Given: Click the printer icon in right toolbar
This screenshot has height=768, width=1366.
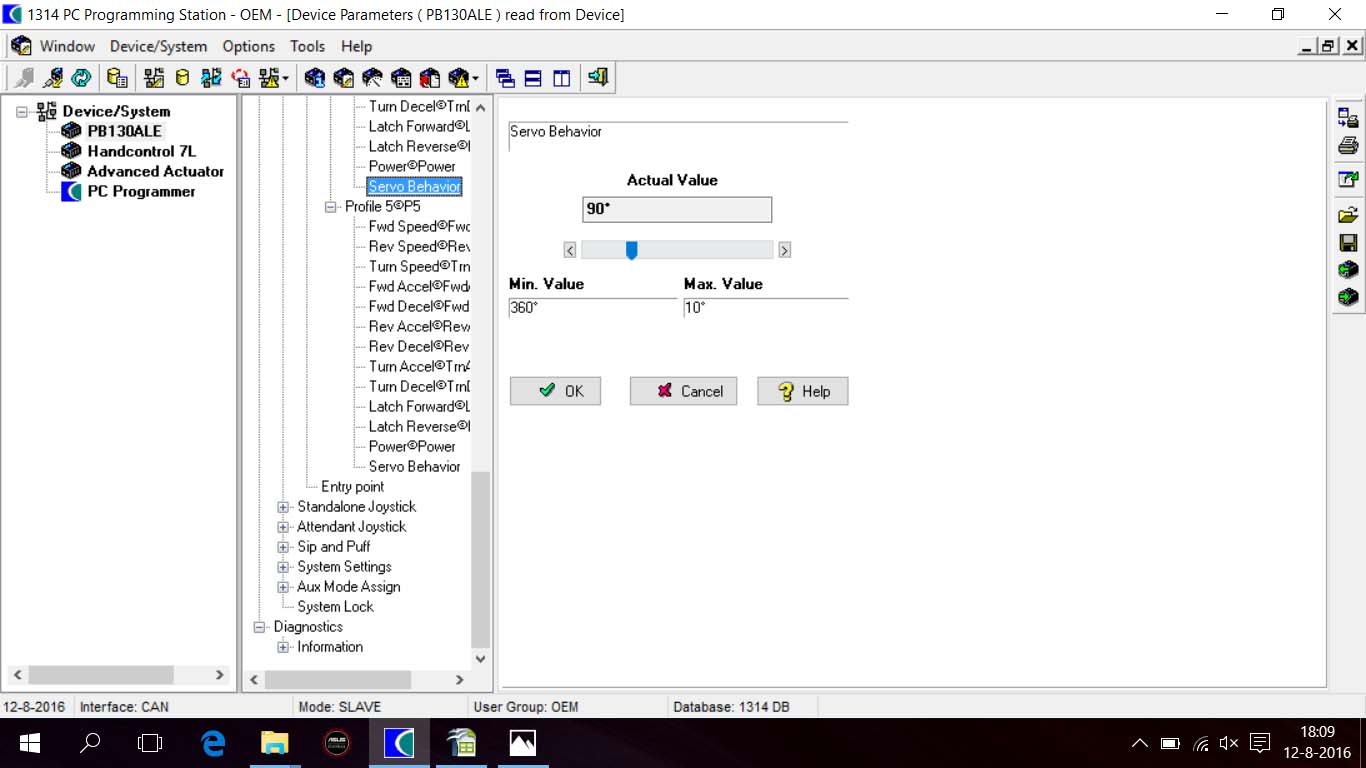Looking at the screenshot, I should tap(1347, 147).
